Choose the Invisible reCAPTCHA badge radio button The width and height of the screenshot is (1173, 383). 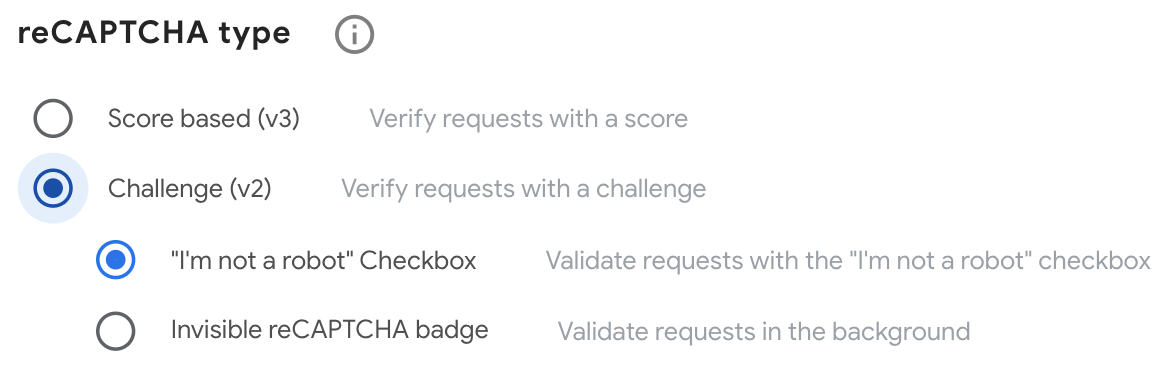click(x=116, y=331)
